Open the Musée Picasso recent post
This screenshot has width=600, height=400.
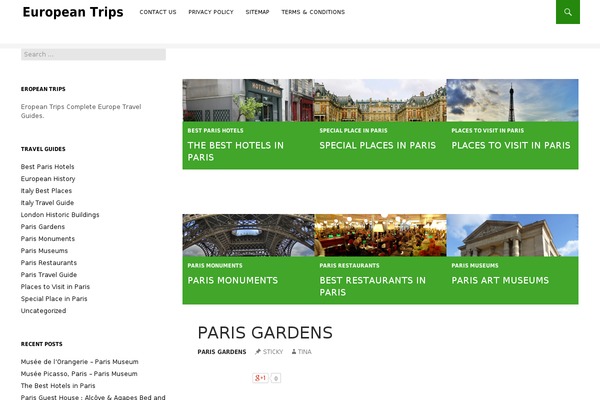(x=79, y=373)
